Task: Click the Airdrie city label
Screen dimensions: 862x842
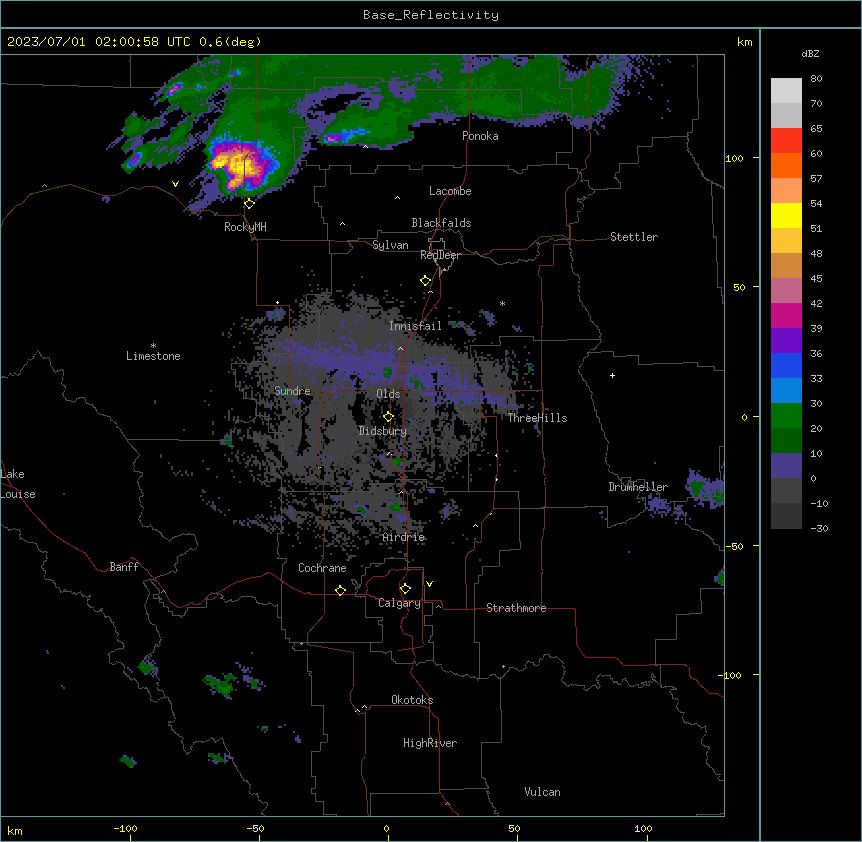Action: [404, 537]
